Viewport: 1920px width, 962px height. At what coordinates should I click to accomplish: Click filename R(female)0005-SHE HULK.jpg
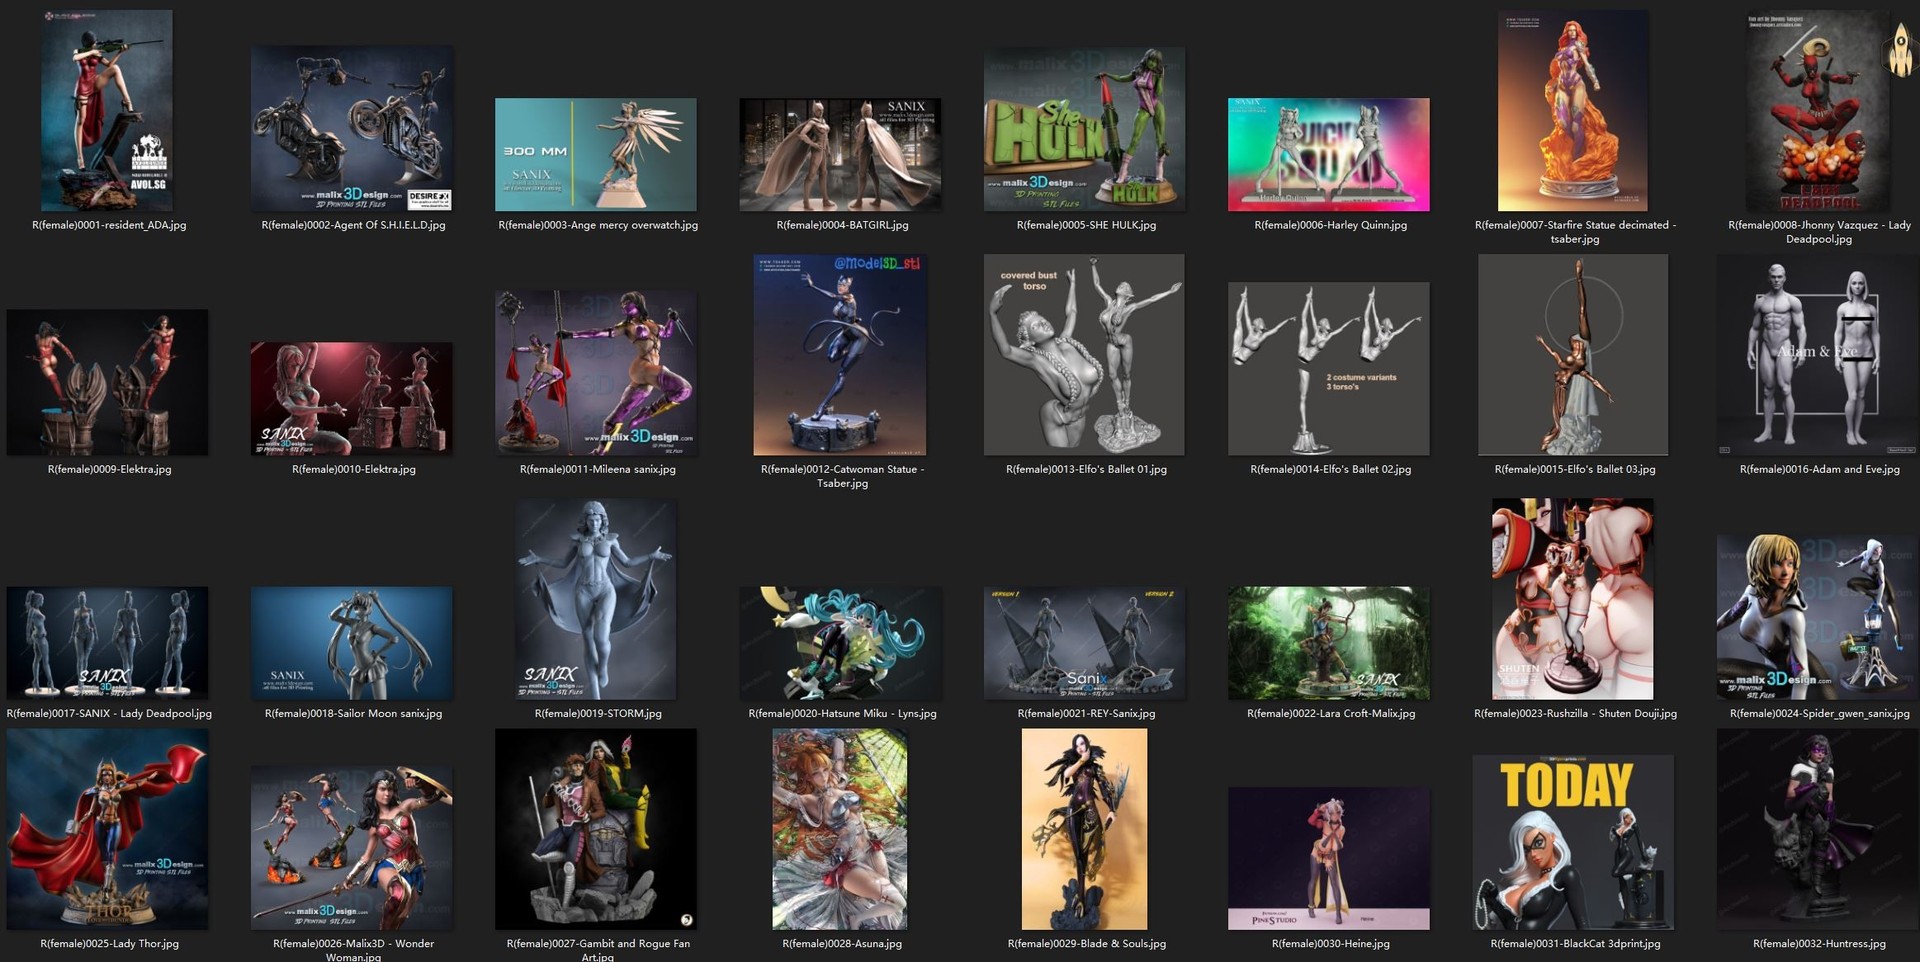[x=1086, y=225]
